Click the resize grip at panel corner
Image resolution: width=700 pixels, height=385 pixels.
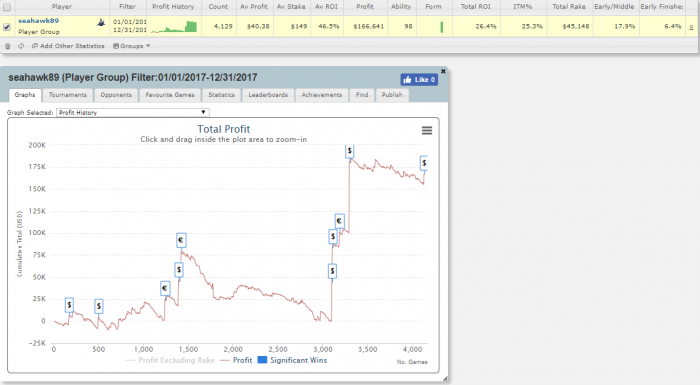pyautogui.click(x=445, y=379)
